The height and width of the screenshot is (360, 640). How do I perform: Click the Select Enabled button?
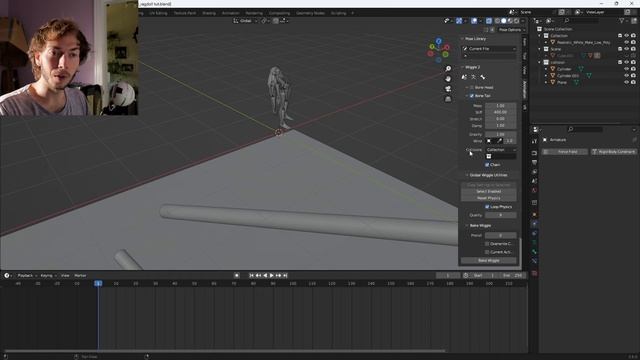[489, 191]
